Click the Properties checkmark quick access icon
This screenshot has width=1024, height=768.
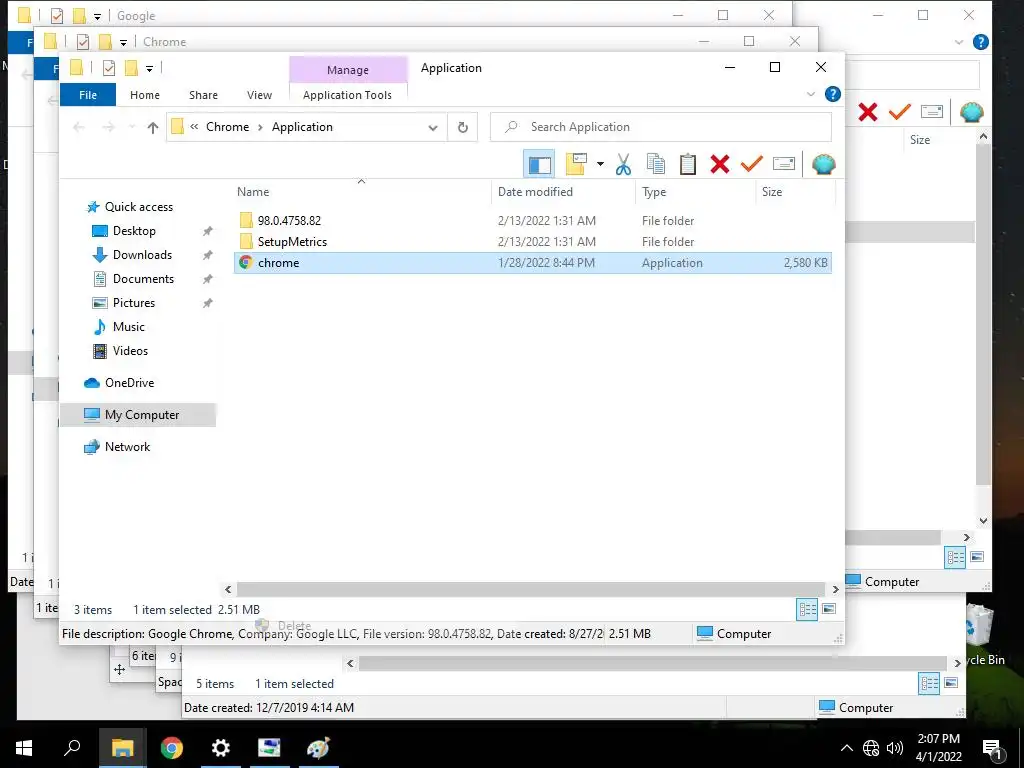[109, 68]
